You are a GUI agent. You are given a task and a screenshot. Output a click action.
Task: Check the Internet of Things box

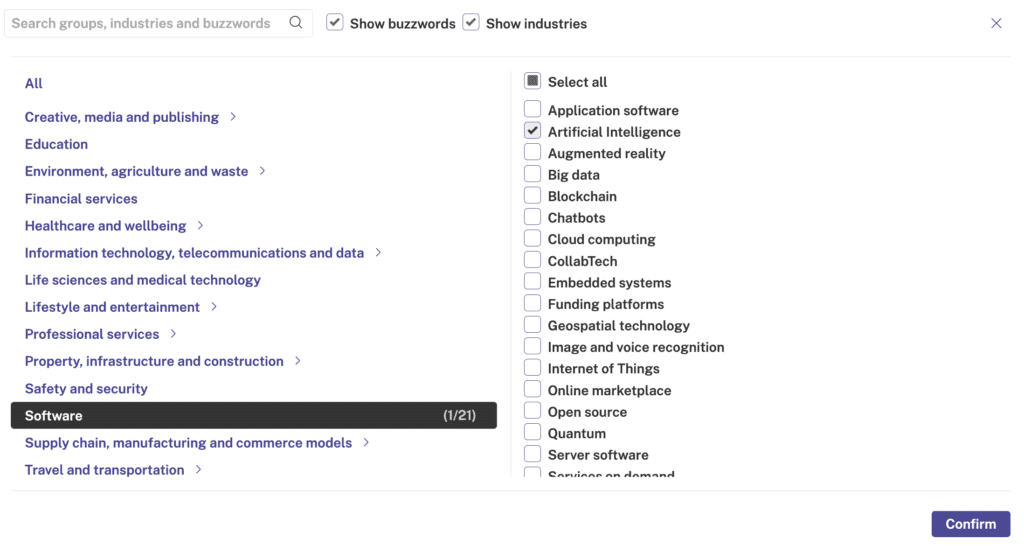532,368
